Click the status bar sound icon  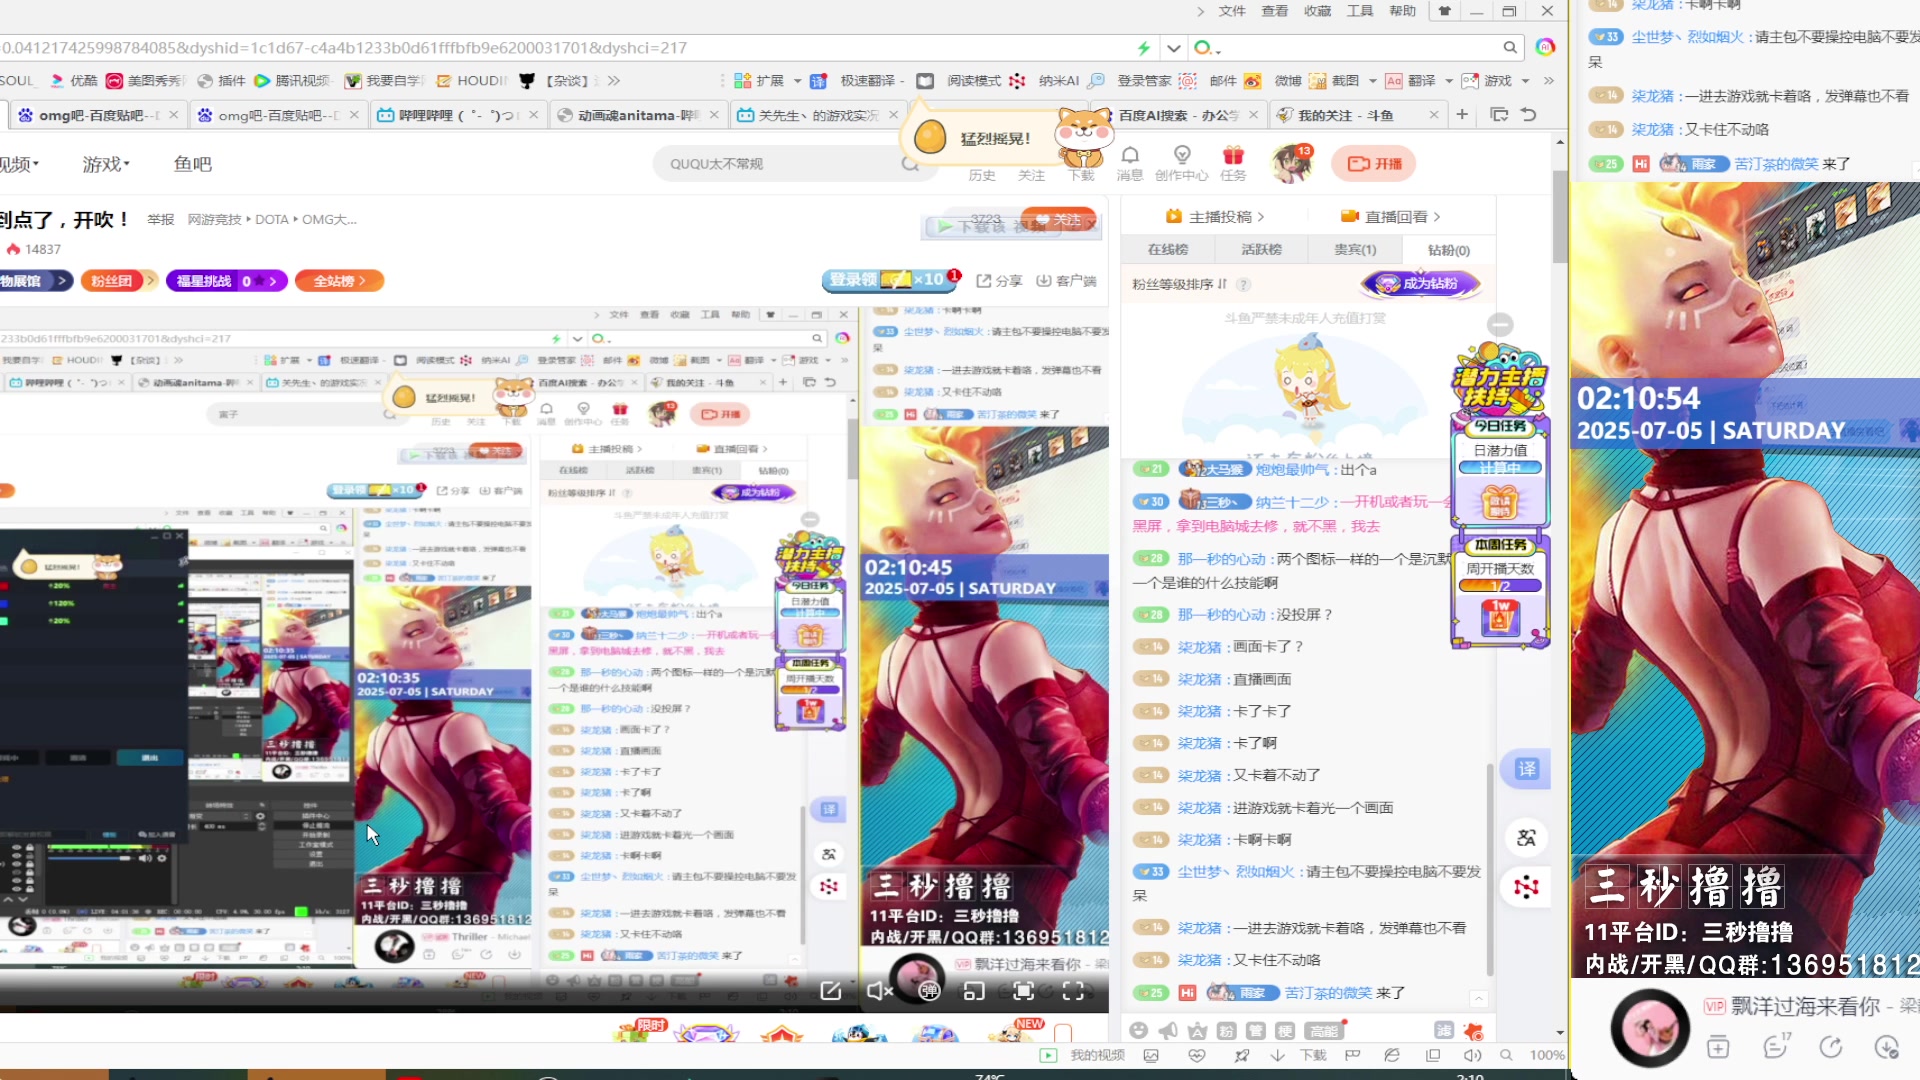[1472, 1055]
